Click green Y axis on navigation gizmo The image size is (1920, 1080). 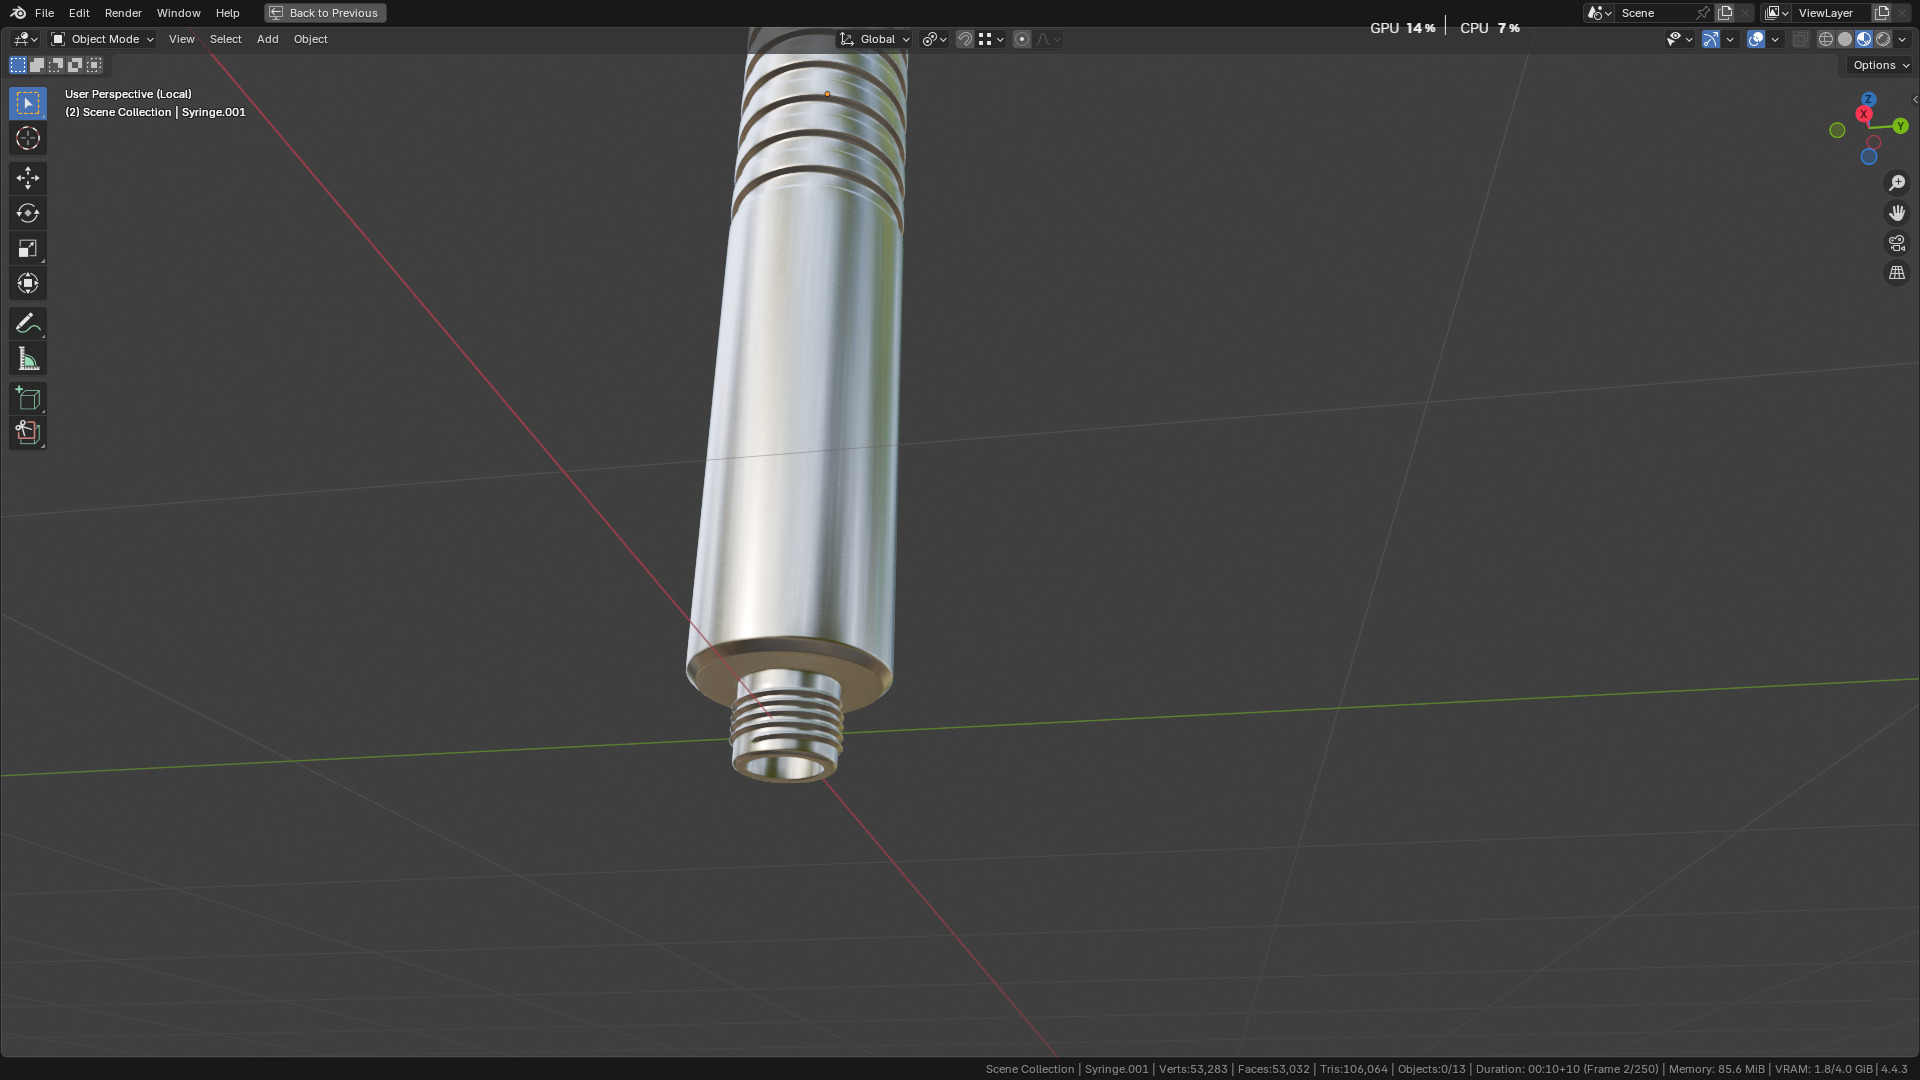(x=1900, y=126)
